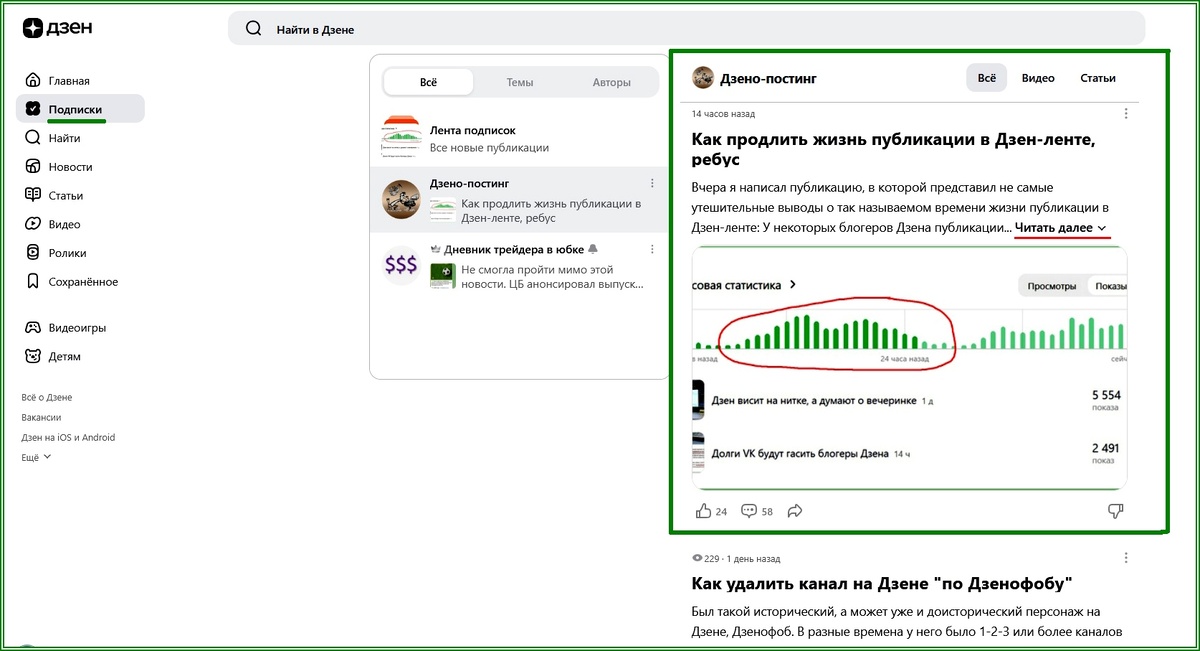The image size is (1200, 651).
Task: Expand the post with Читать далее
Action: (1061, 228)
